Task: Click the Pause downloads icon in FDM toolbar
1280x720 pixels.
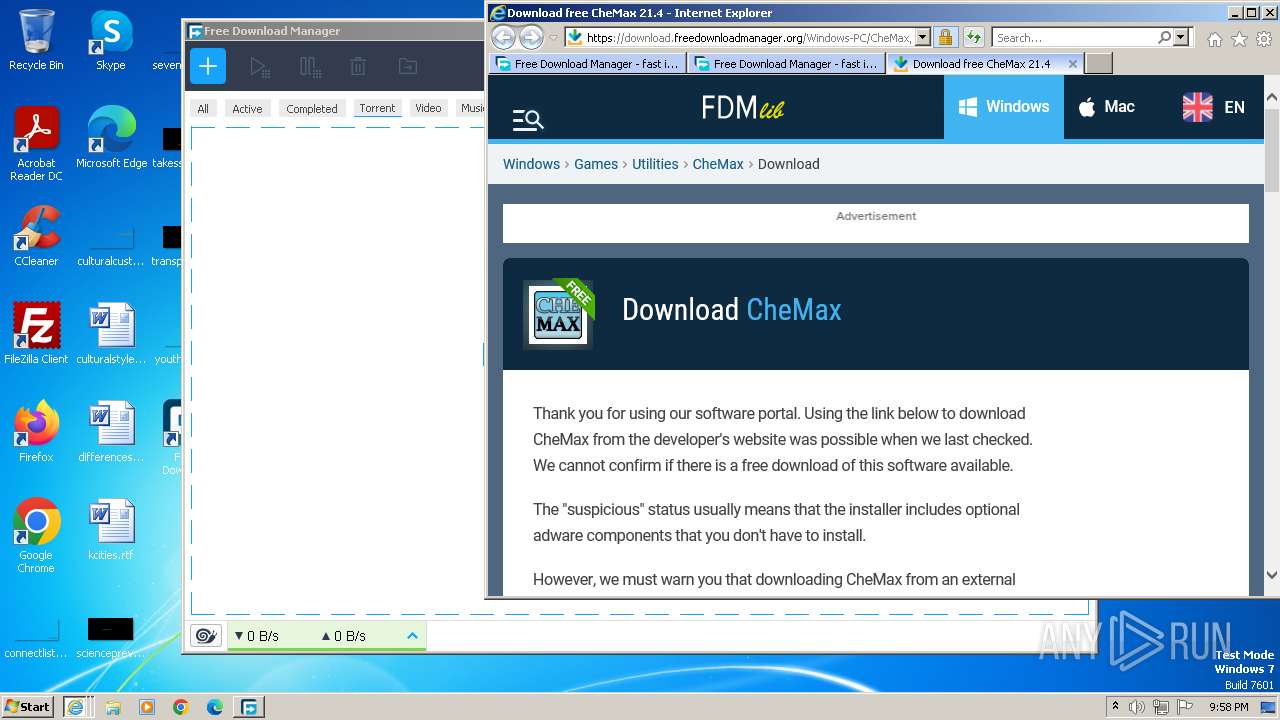Action: (x=310, y=67)
